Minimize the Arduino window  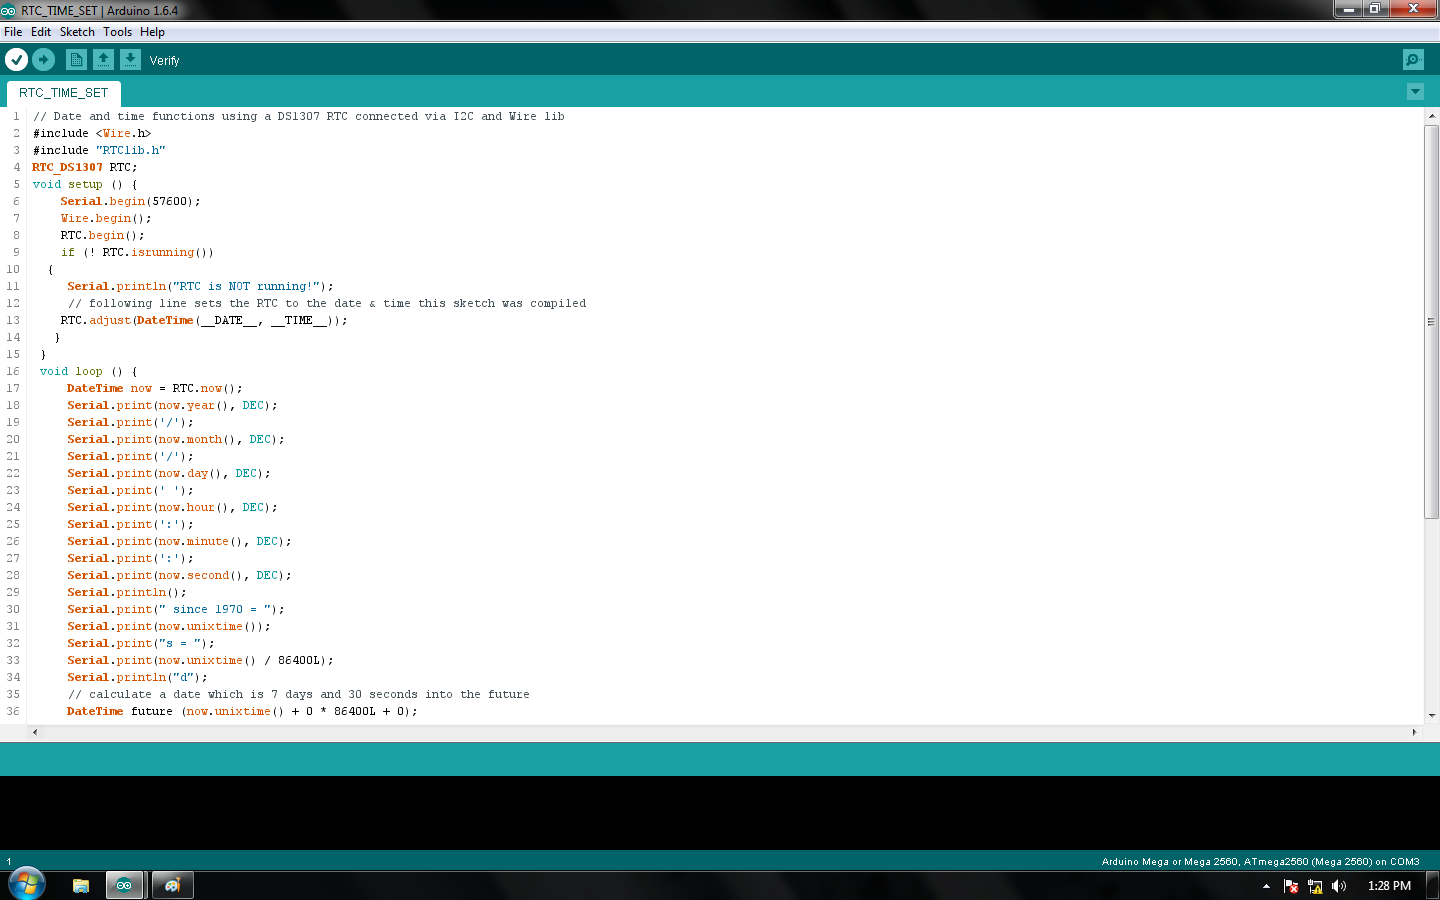point(1348,9)
